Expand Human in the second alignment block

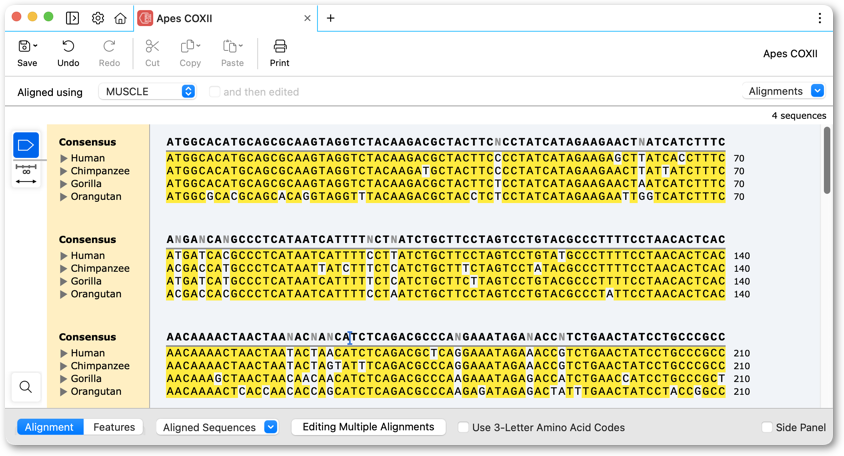(64, 256)
